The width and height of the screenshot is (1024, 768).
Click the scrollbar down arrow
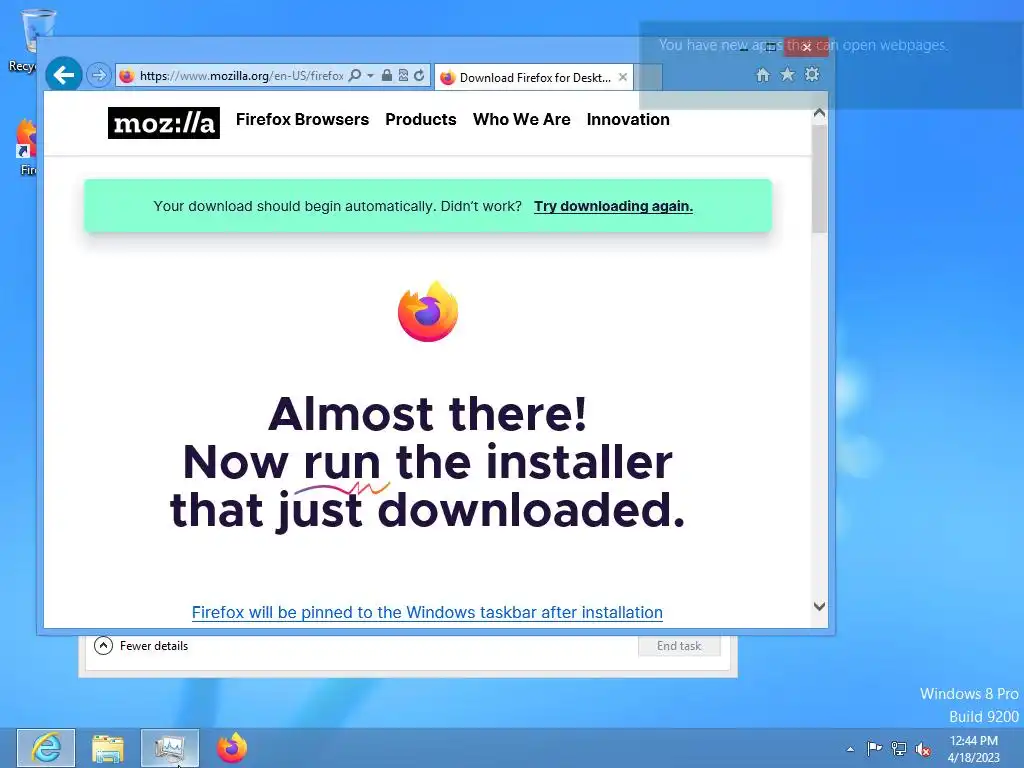coord(820,607)
